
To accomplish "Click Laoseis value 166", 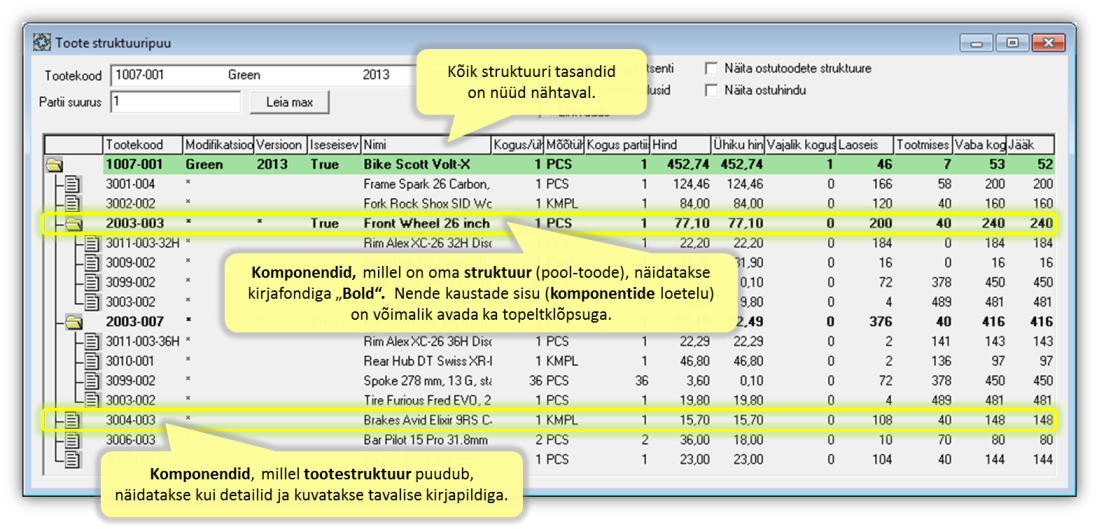I will coord(882,184).
